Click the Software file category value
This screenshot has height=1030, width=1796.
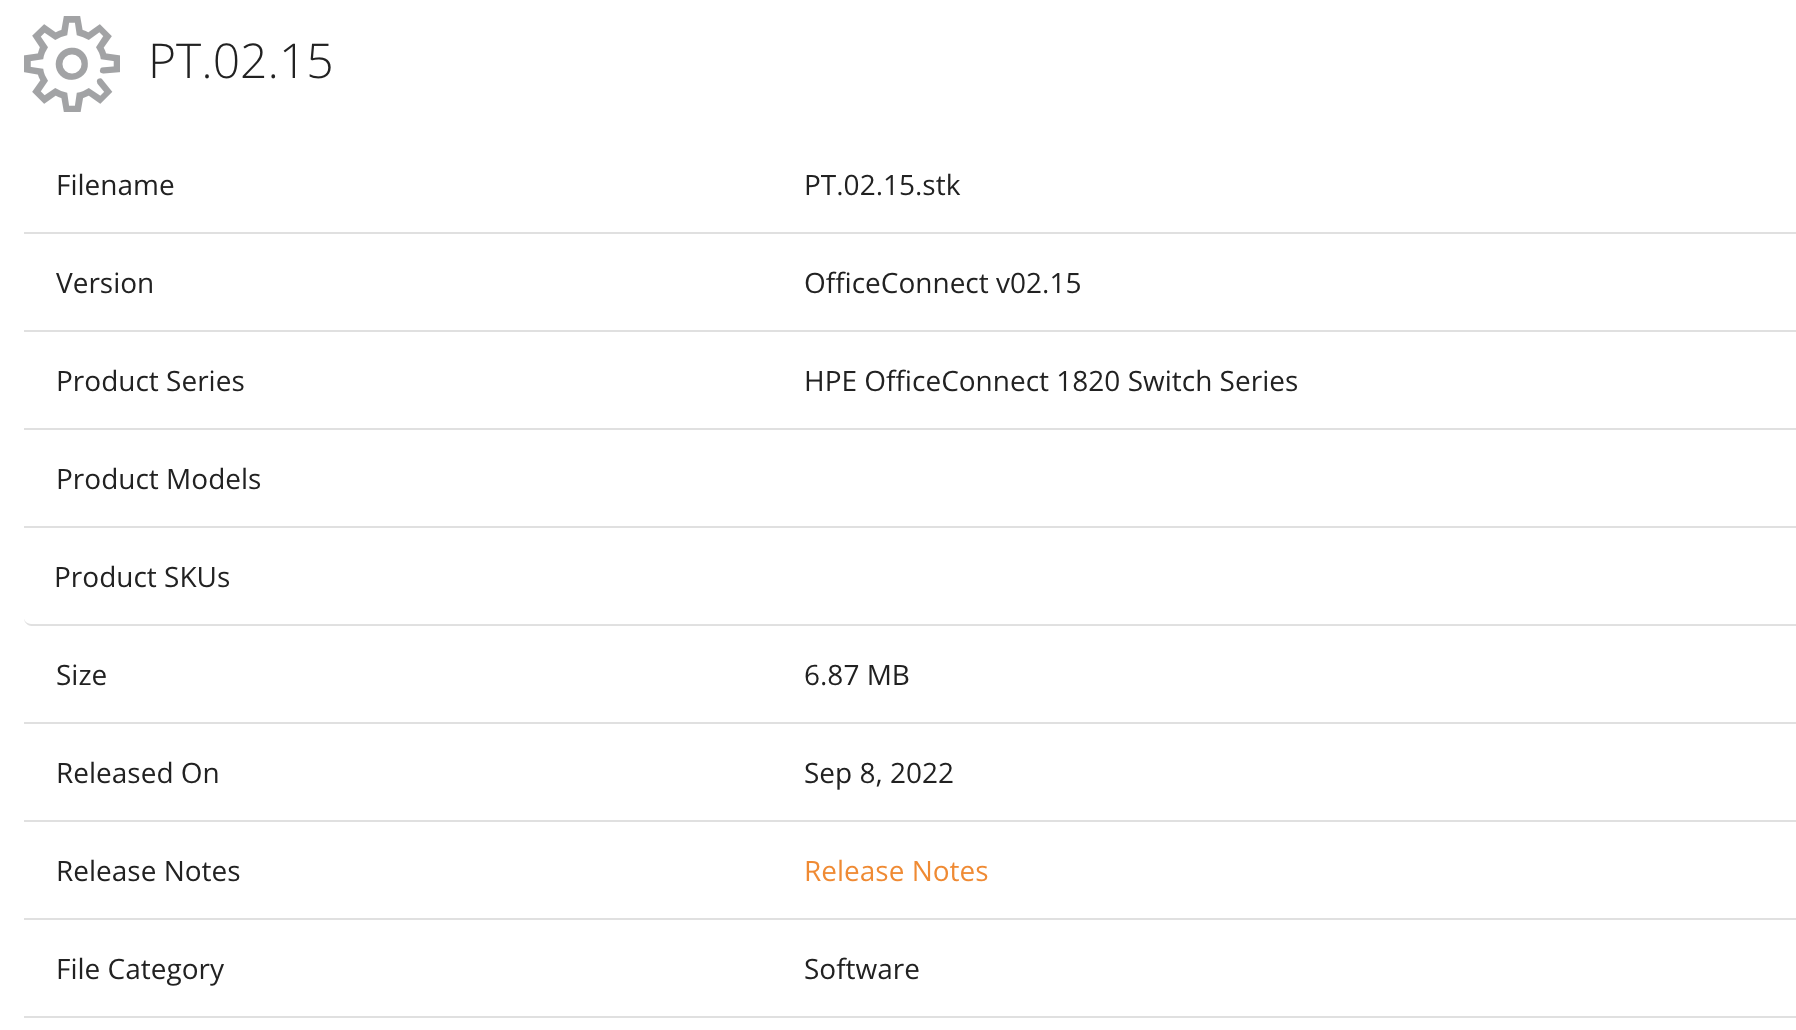click(x=861, y=969)
